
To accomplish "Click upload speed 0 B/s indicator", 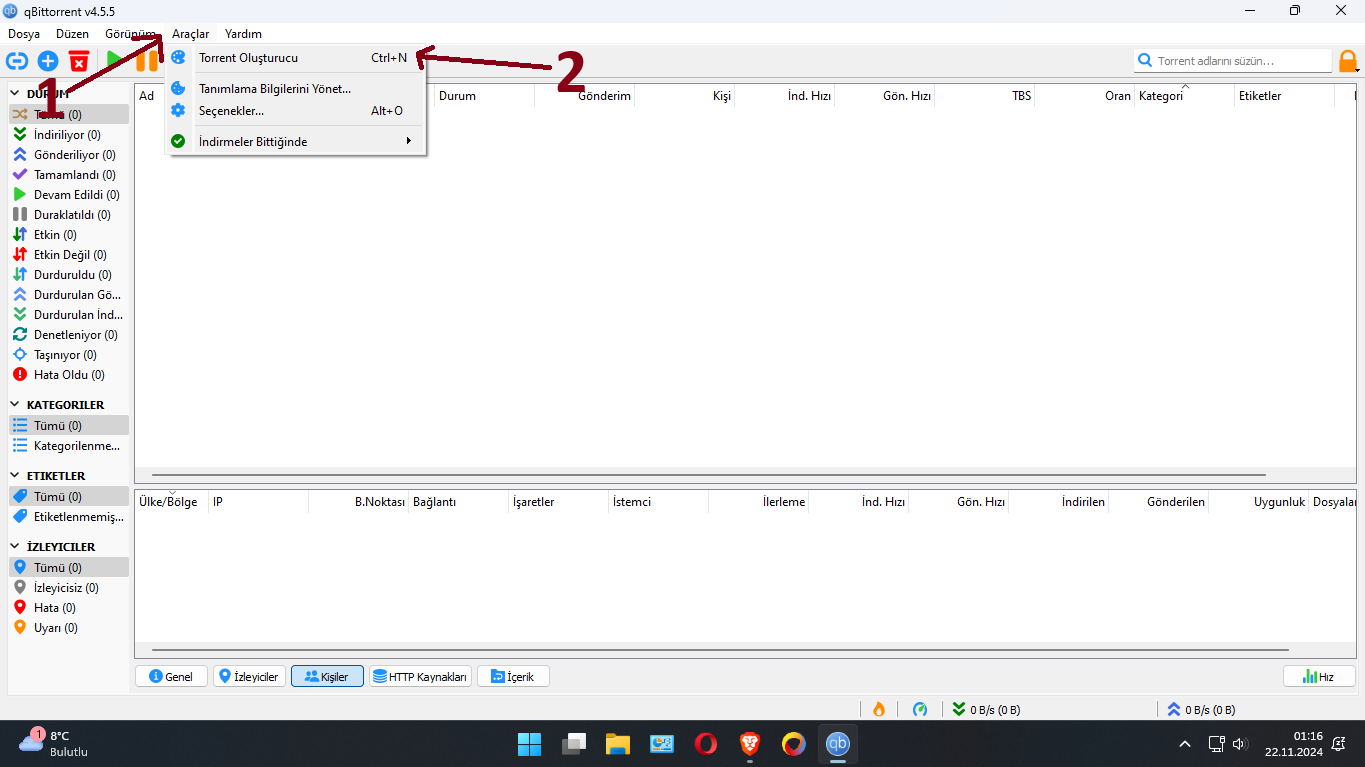I will (x=1201, y=709).
